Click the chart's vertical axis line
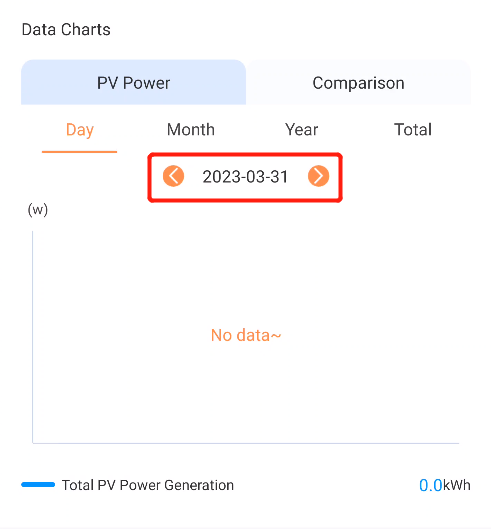The width and height of the screenshot is (491, 529). tap(33, 337)
